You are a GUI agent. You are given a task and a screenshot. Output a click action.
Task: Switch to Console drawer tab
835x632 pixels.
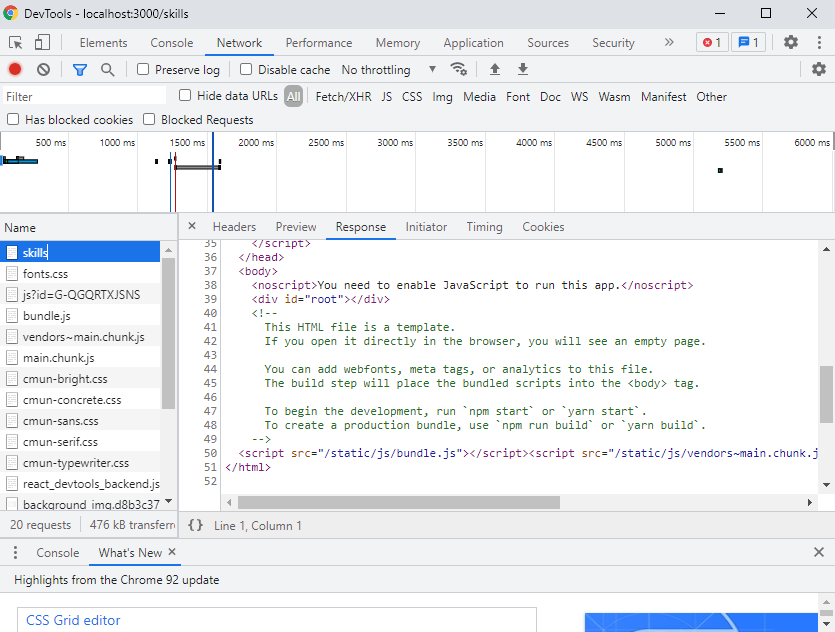click(58, 553)
